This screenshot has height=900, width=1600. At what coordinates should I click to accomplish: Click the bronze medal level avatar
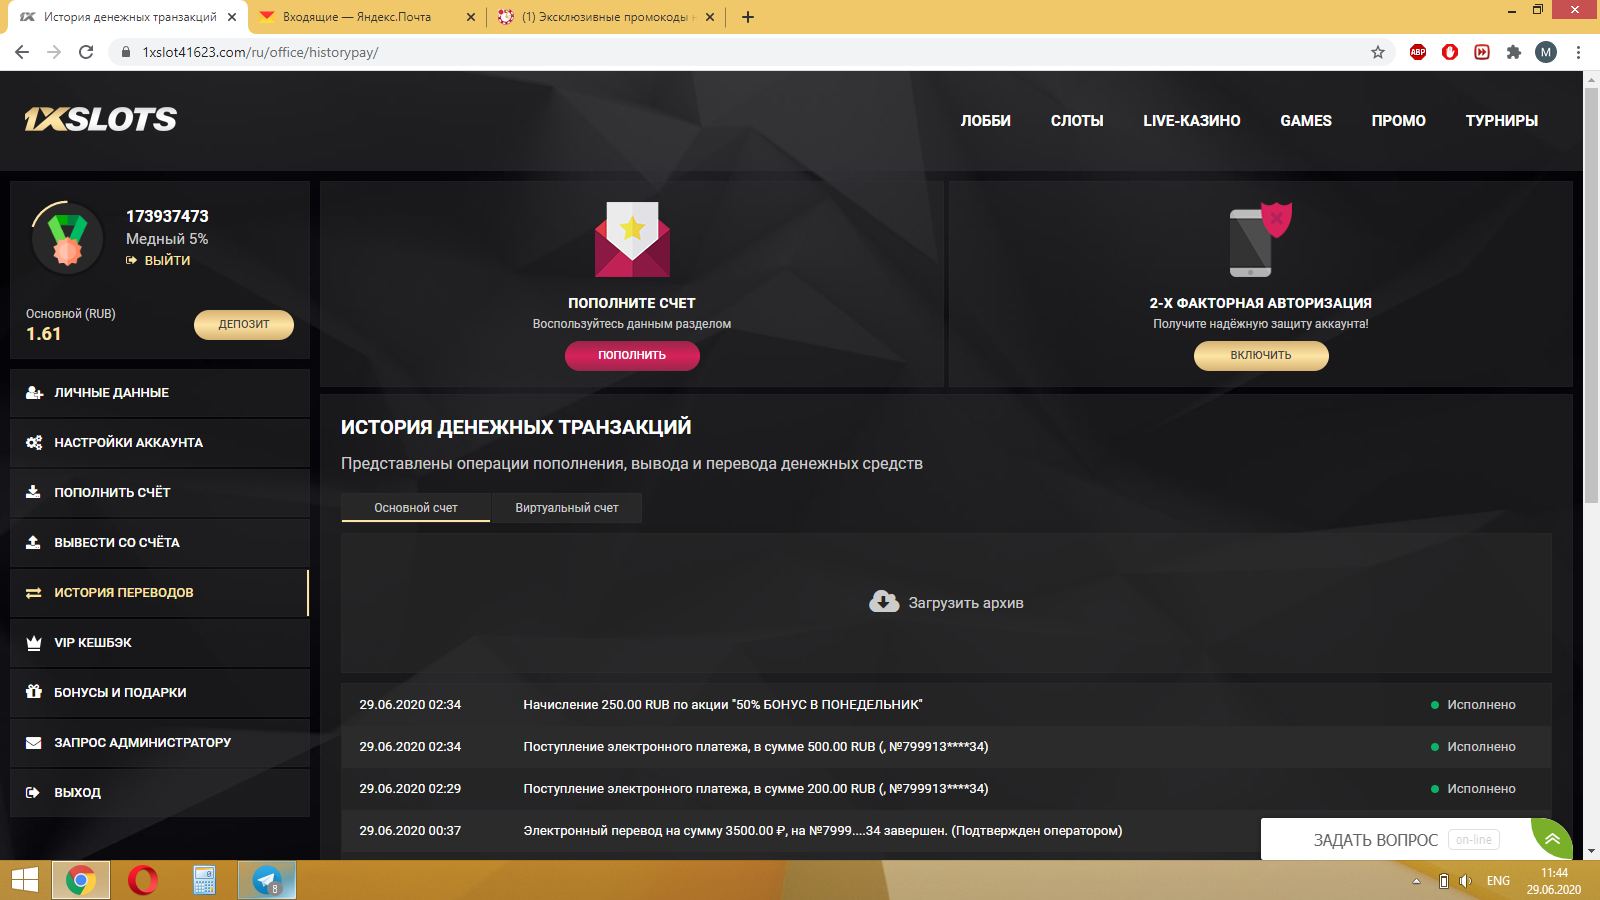[x=67, y=238]
